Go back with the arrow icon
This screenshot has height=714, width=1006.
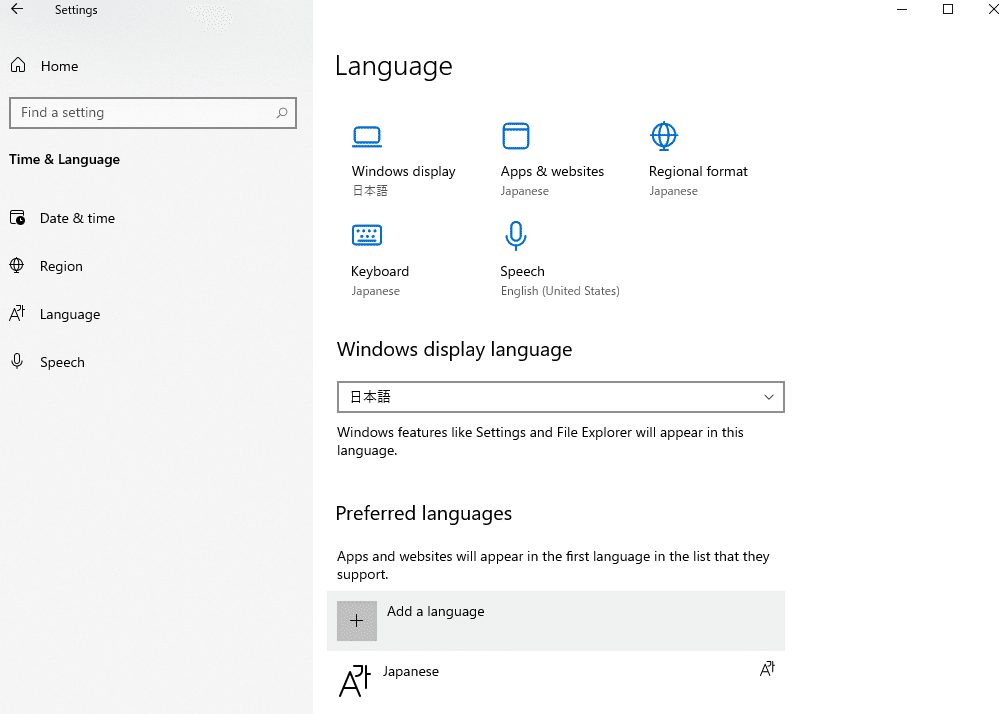[x=17, y=9]
